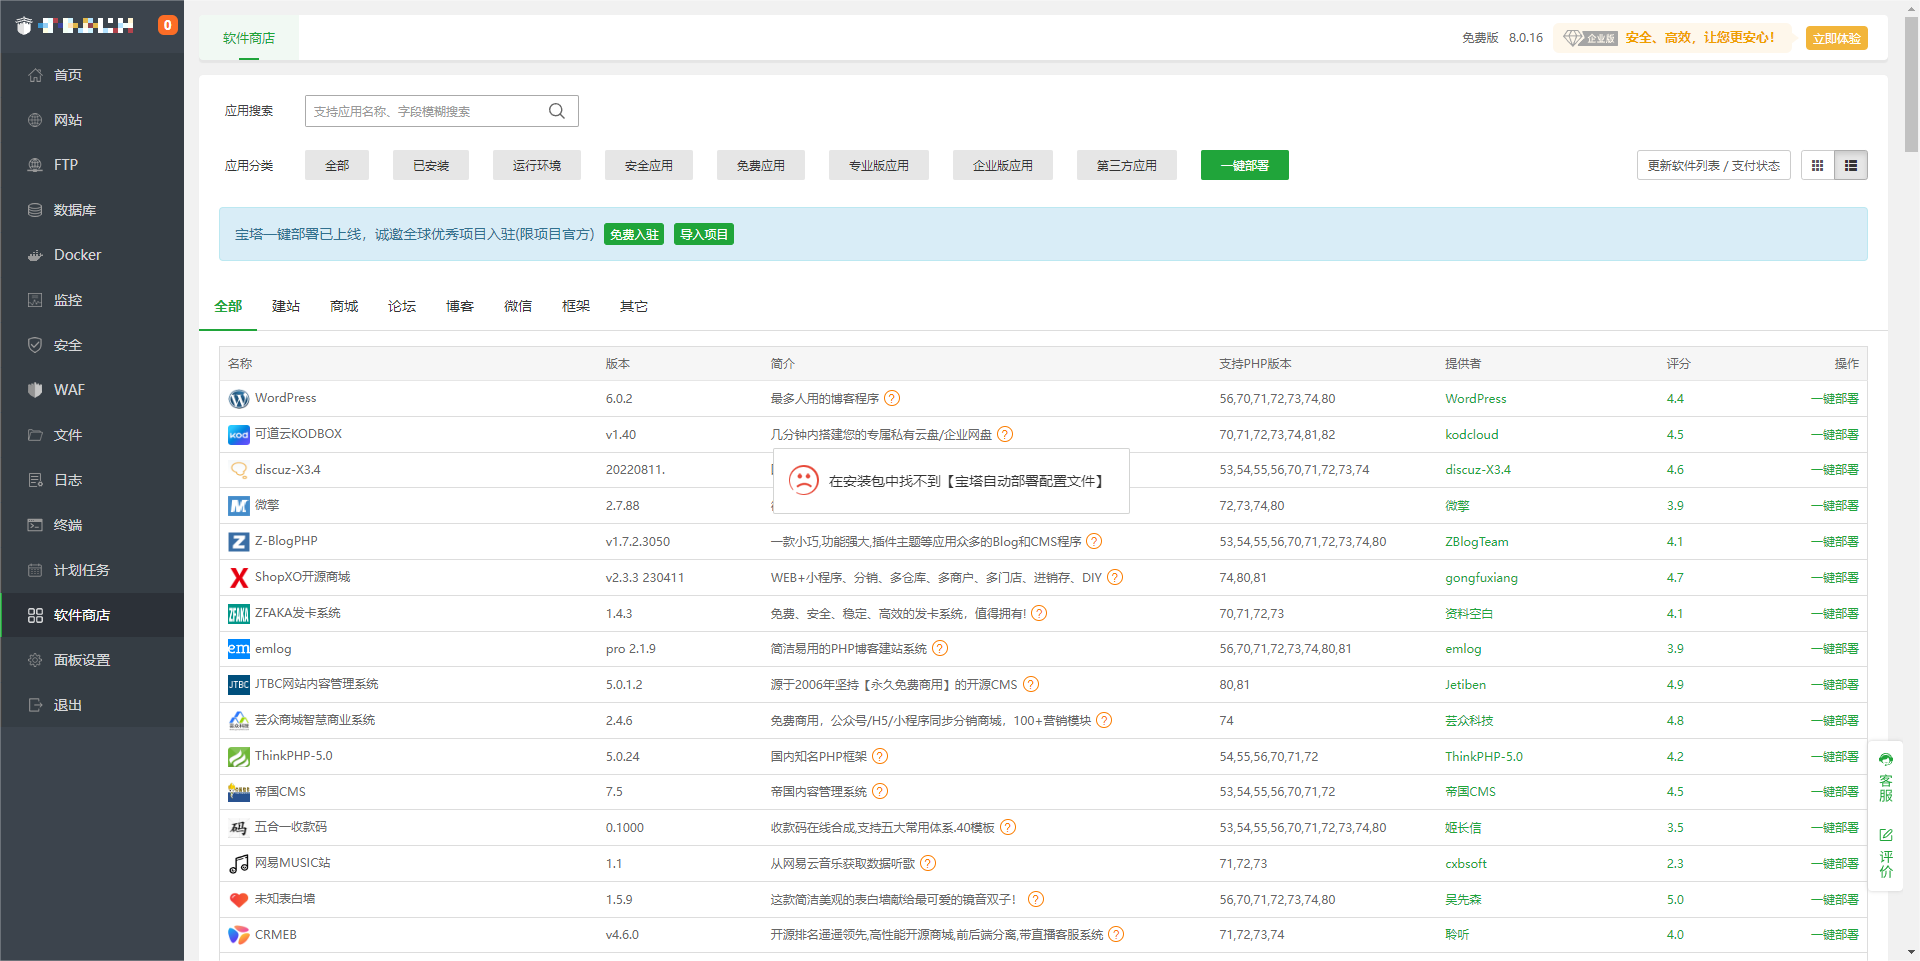1920x961 pixels.
Task: Click help icon beside ThinkPHP-5.0 description
Action: [x=880, y=756]
